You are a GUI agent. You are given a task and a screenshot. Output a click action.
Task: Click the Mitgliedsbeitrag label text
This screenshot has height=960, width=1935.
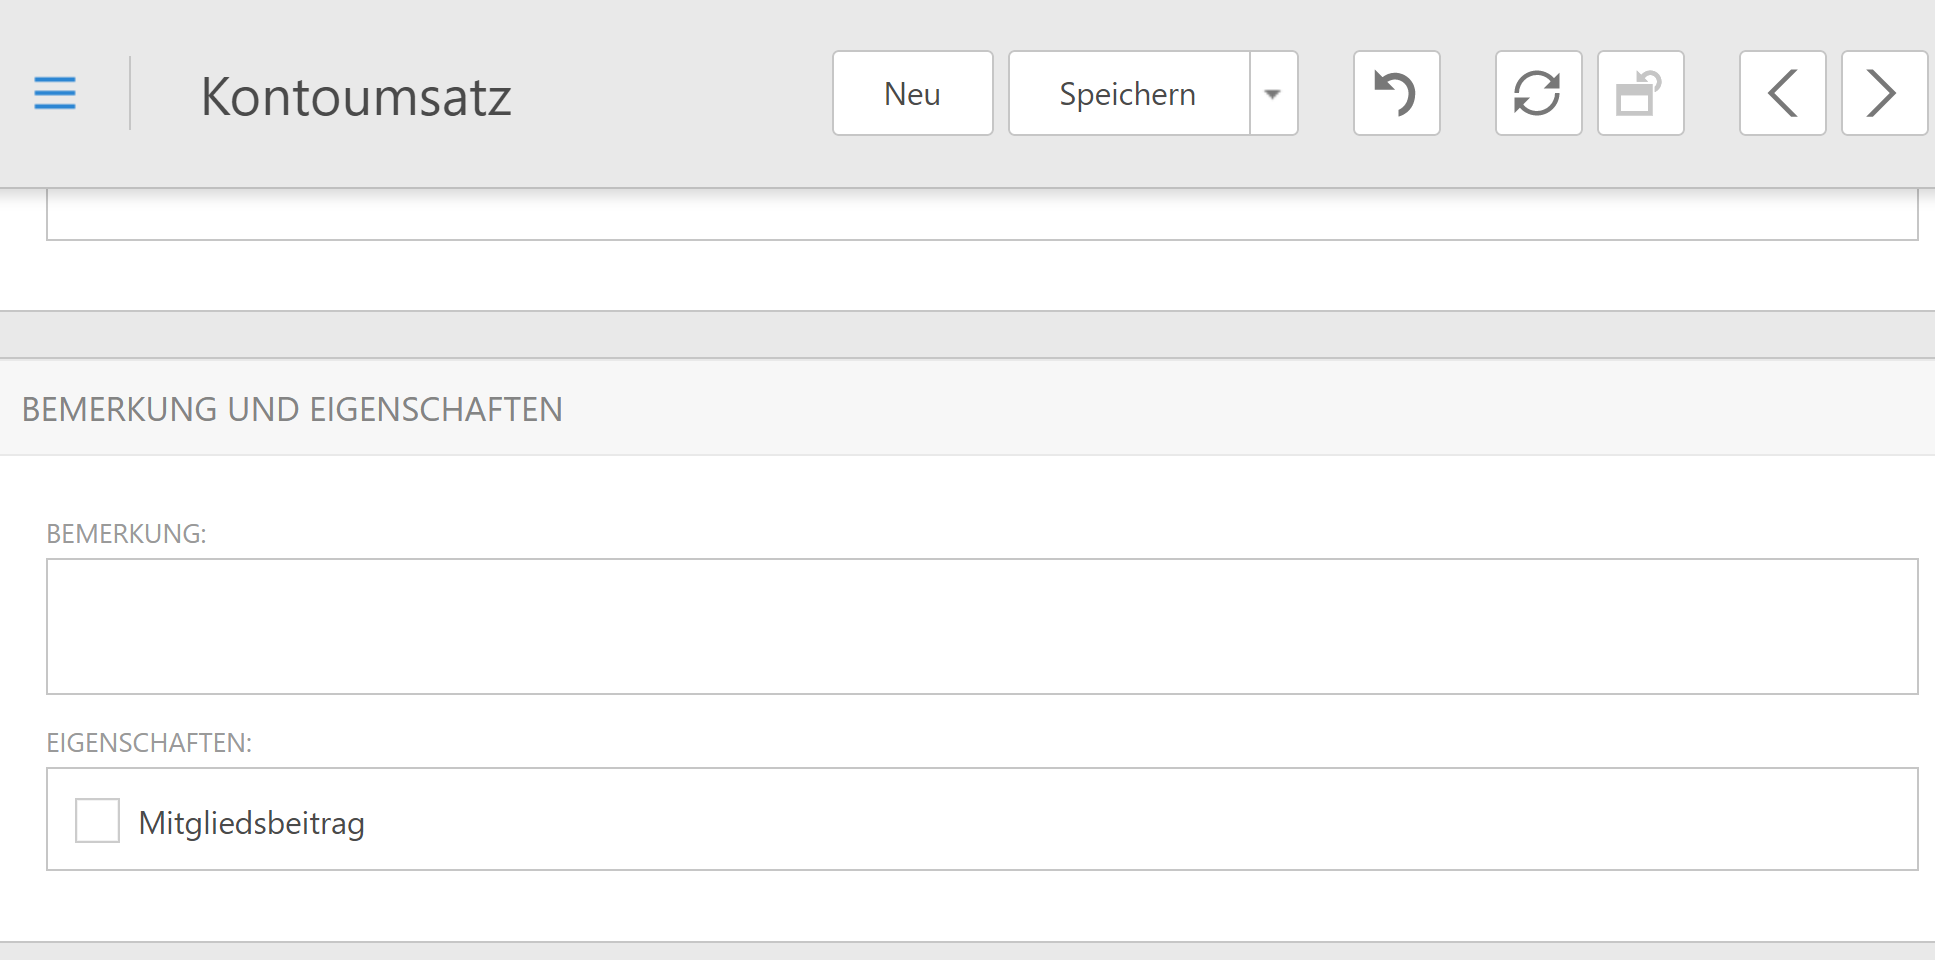251,823
